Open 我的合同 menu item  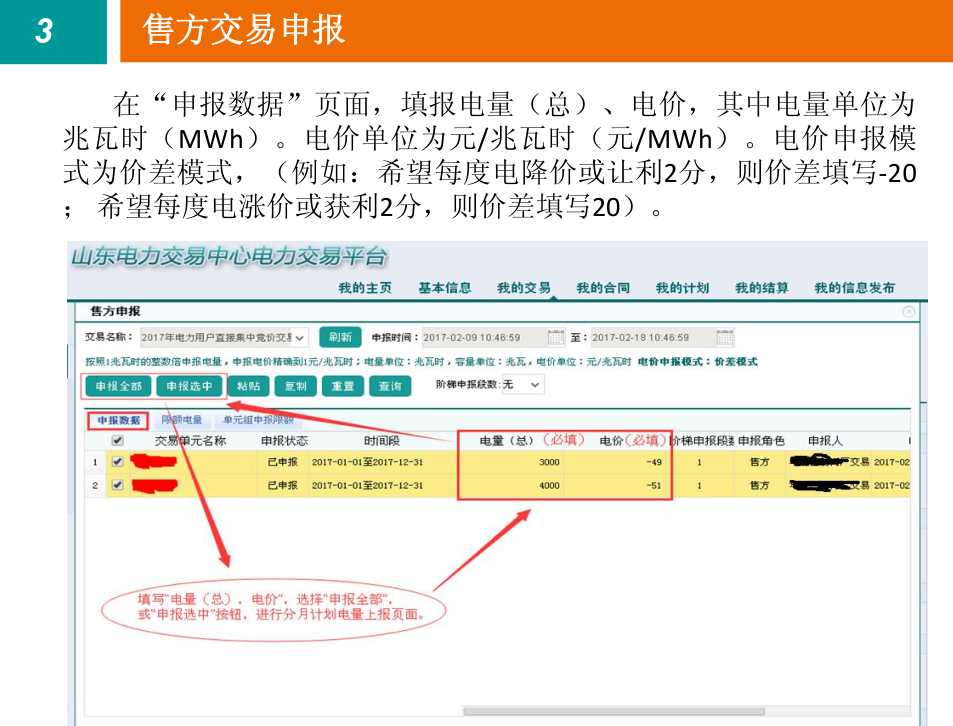[603, 288]
